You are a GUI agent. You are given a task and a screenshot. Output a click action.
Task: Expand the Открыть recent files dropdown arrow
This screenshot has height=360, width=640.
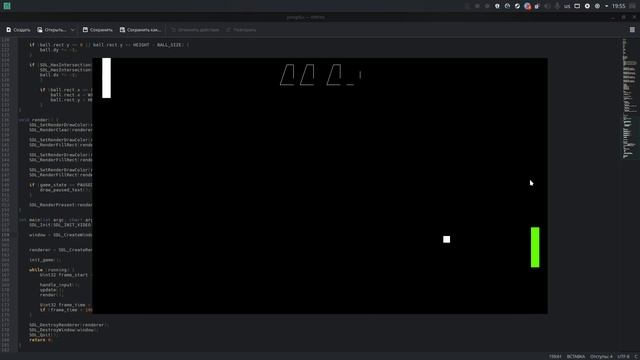pyautogui.click(x=73, y=30)
